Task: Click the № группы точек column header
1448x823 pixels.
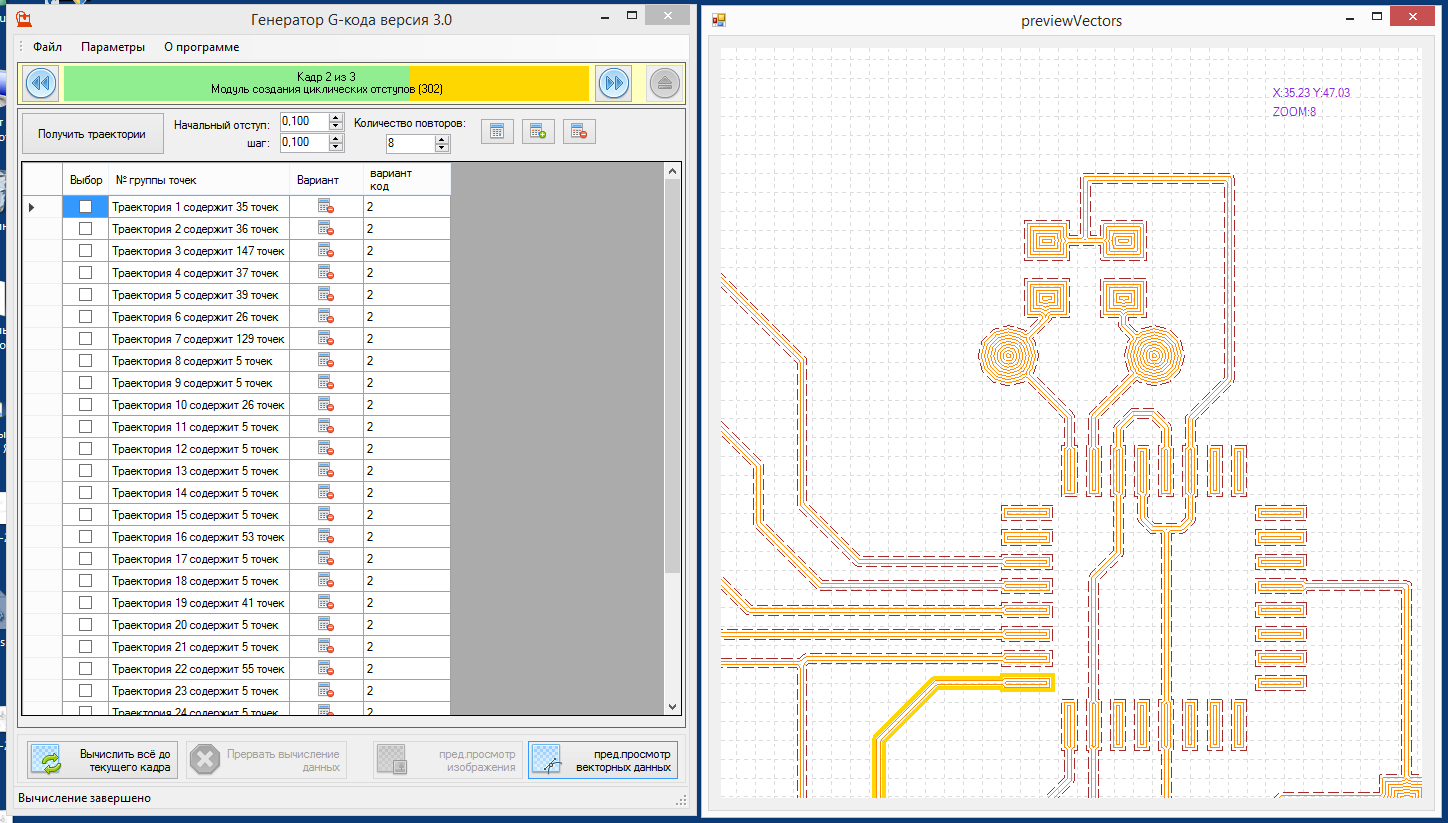Action: coord(199,180)
